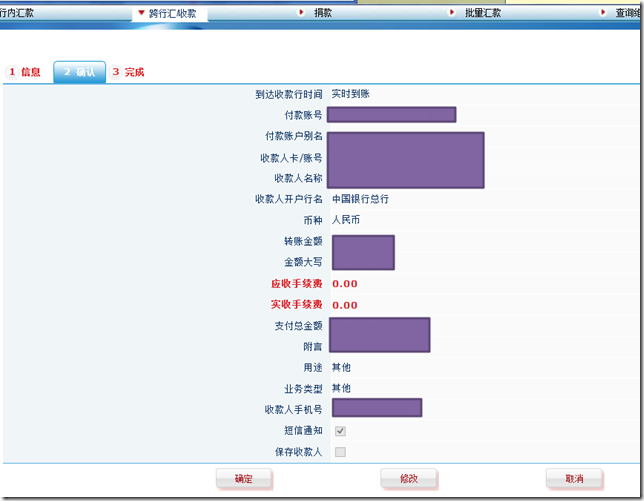Click the 转账金额 label
Screen dimensions: 644x501
click(304, 241)
